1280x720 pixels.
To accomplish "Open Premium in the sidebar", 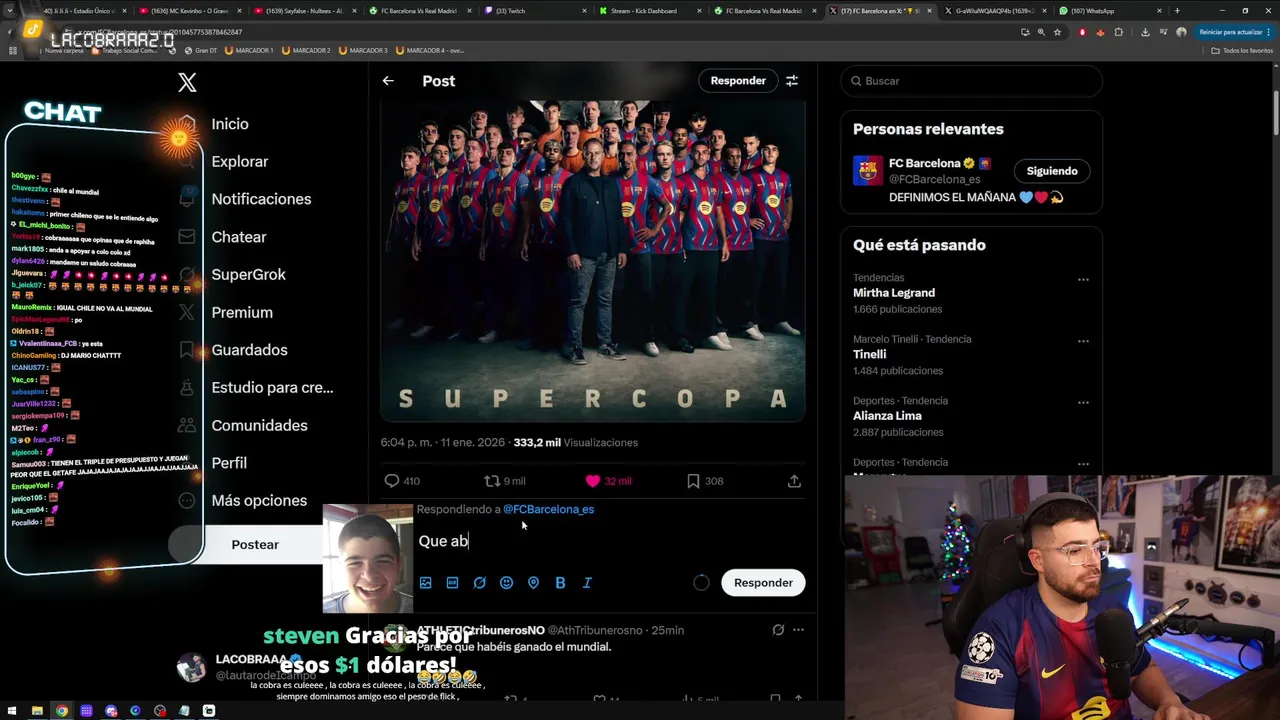I will (242, 312).
